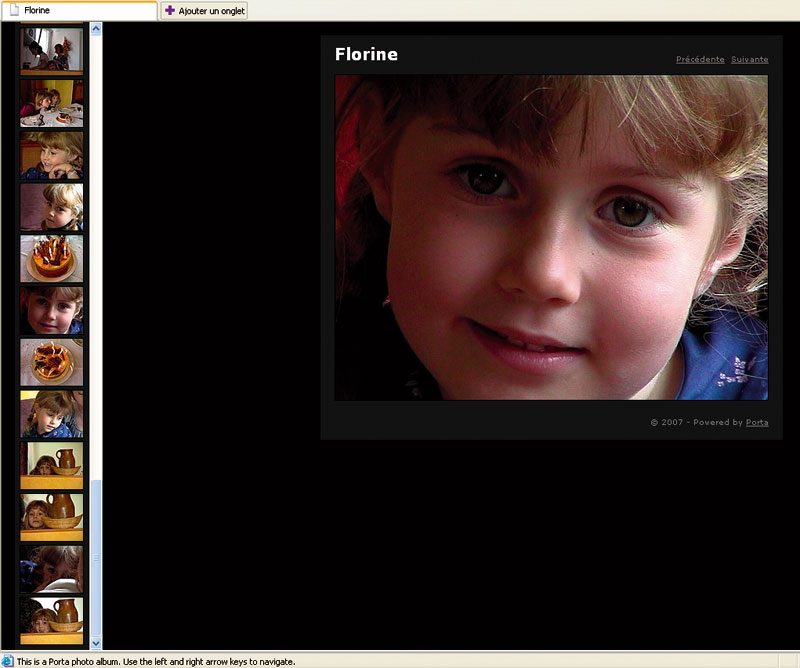Open the Porta link in the footer
The height and width of the screenshot is (668, 800).
click(x=757, y=422)
